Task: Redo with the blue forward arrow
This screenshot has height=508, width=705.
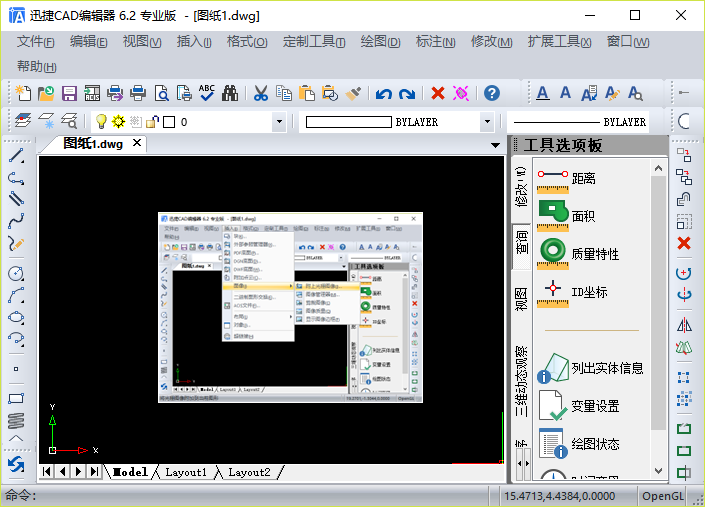Action: (407, 94)
